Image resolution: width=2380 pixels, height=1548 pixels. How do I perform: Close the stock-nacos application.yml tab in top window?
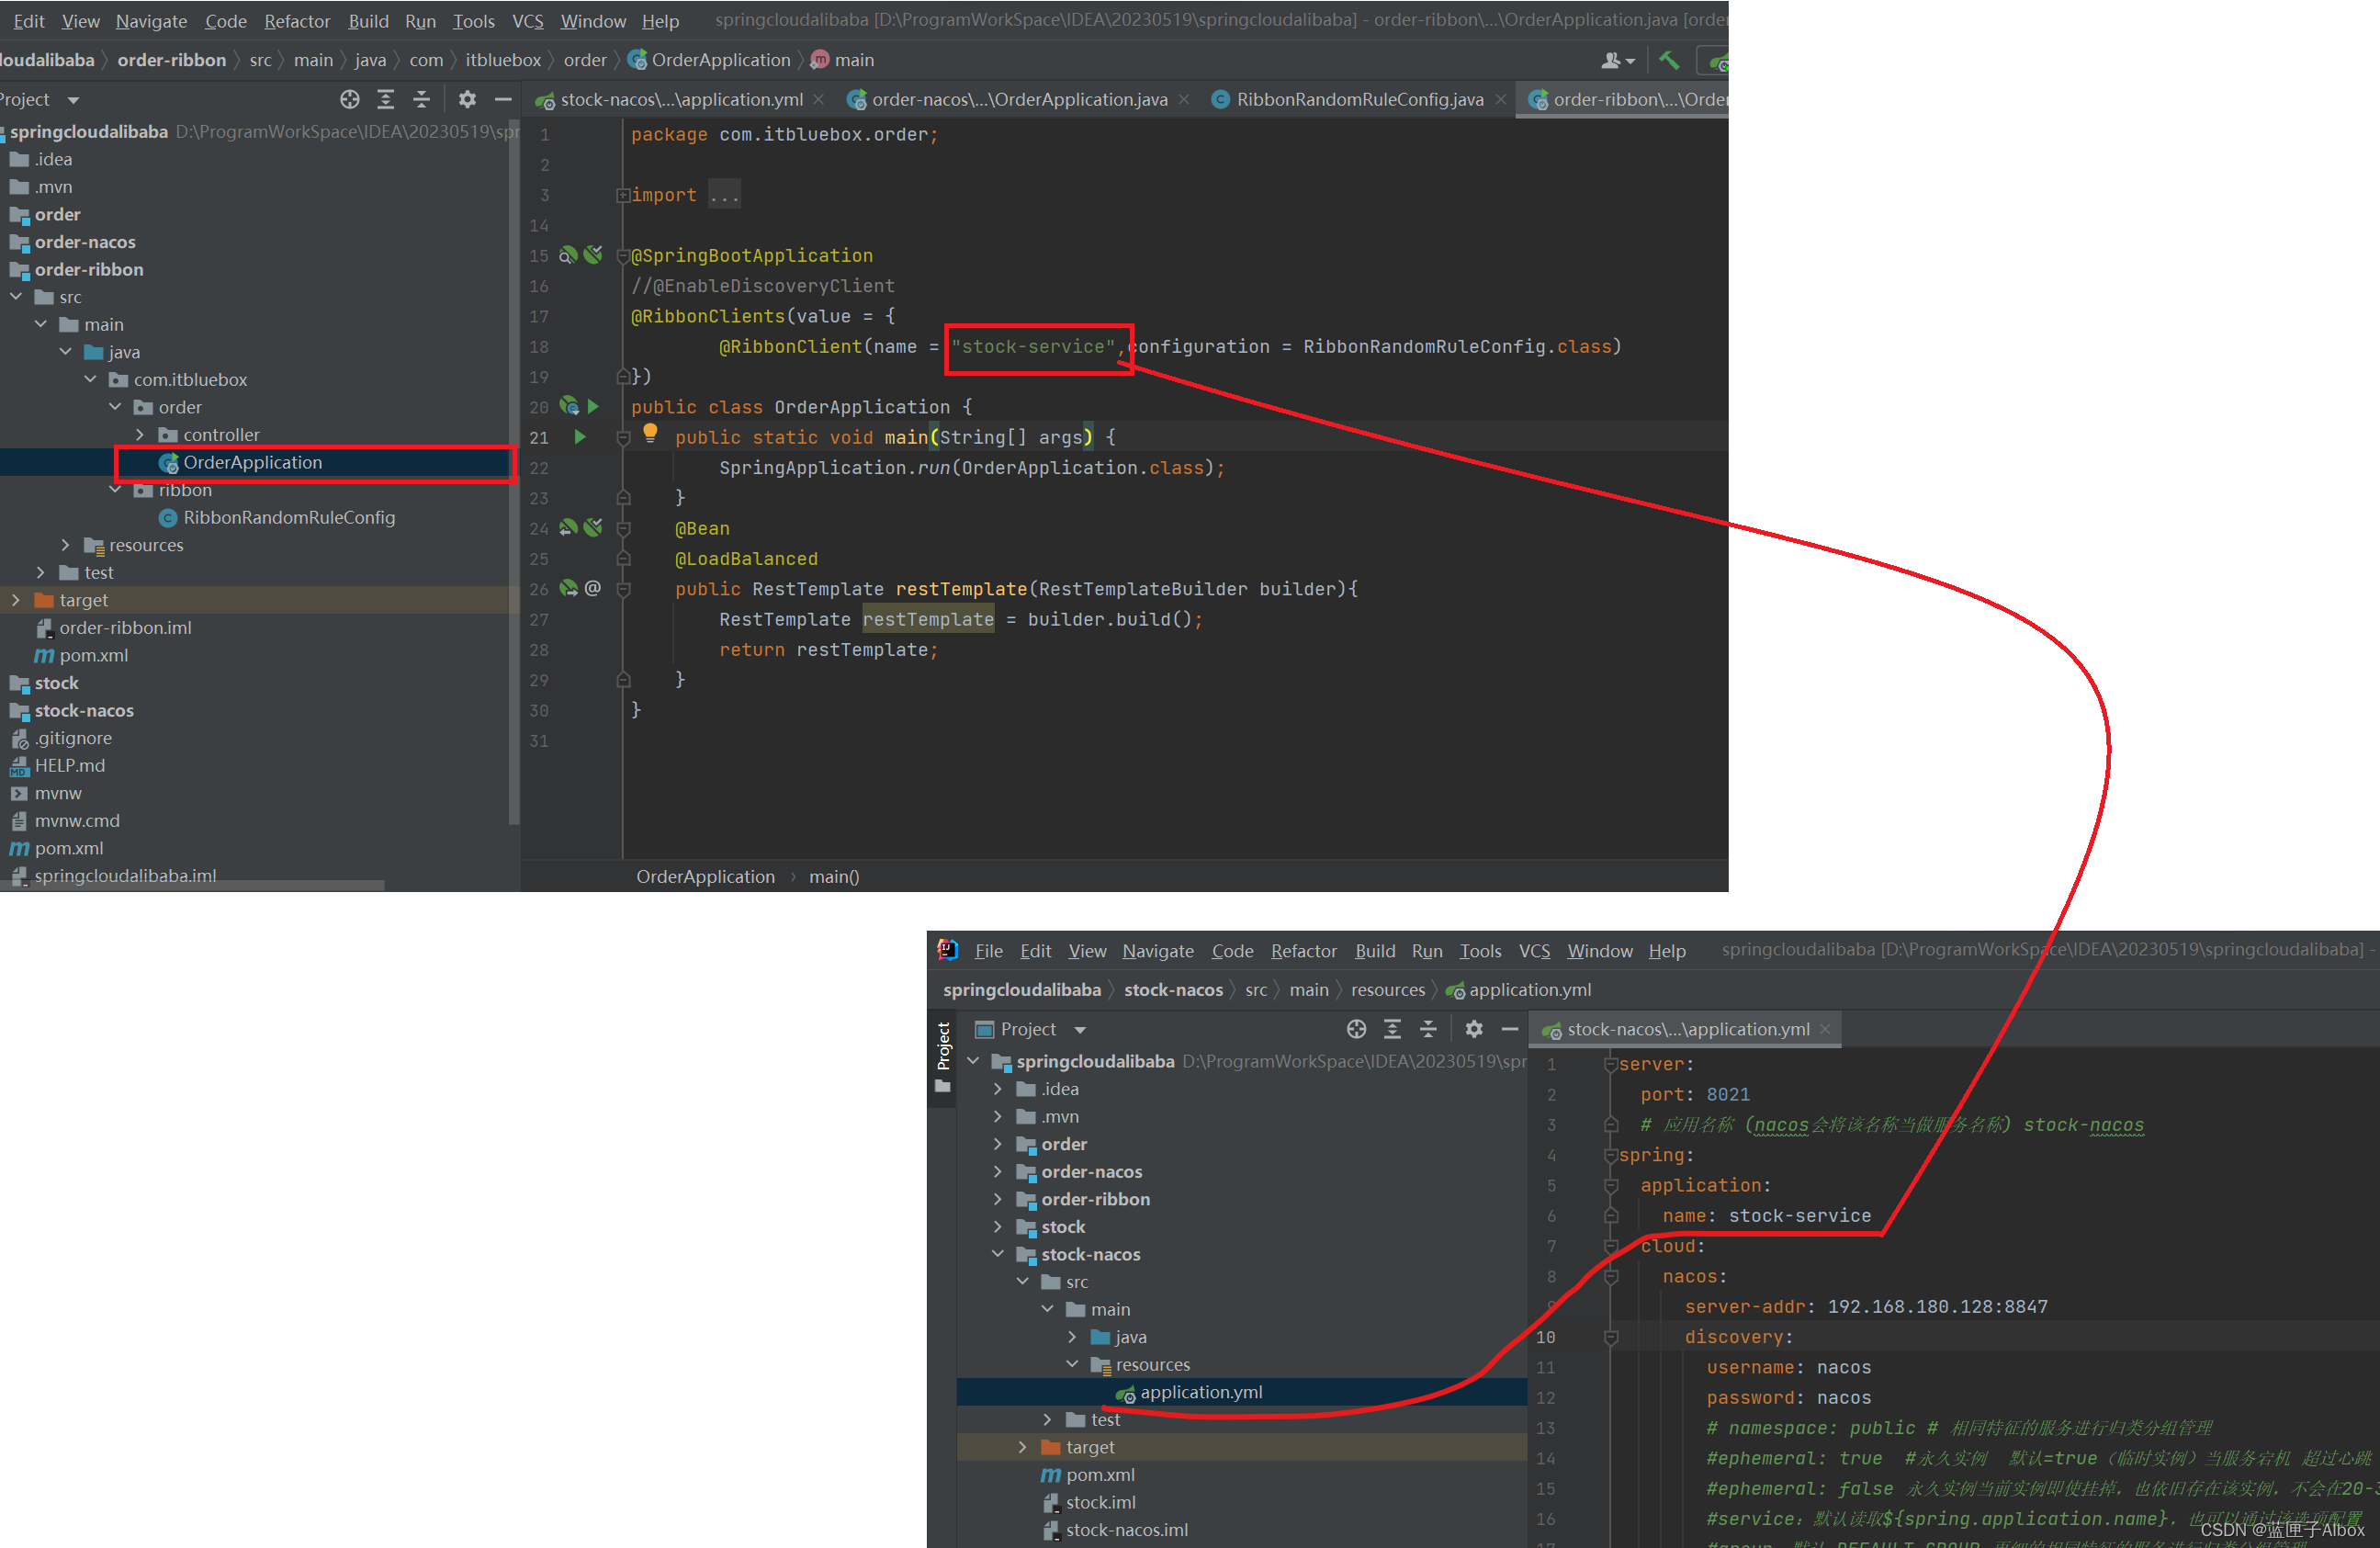click(x=819, y=99)
